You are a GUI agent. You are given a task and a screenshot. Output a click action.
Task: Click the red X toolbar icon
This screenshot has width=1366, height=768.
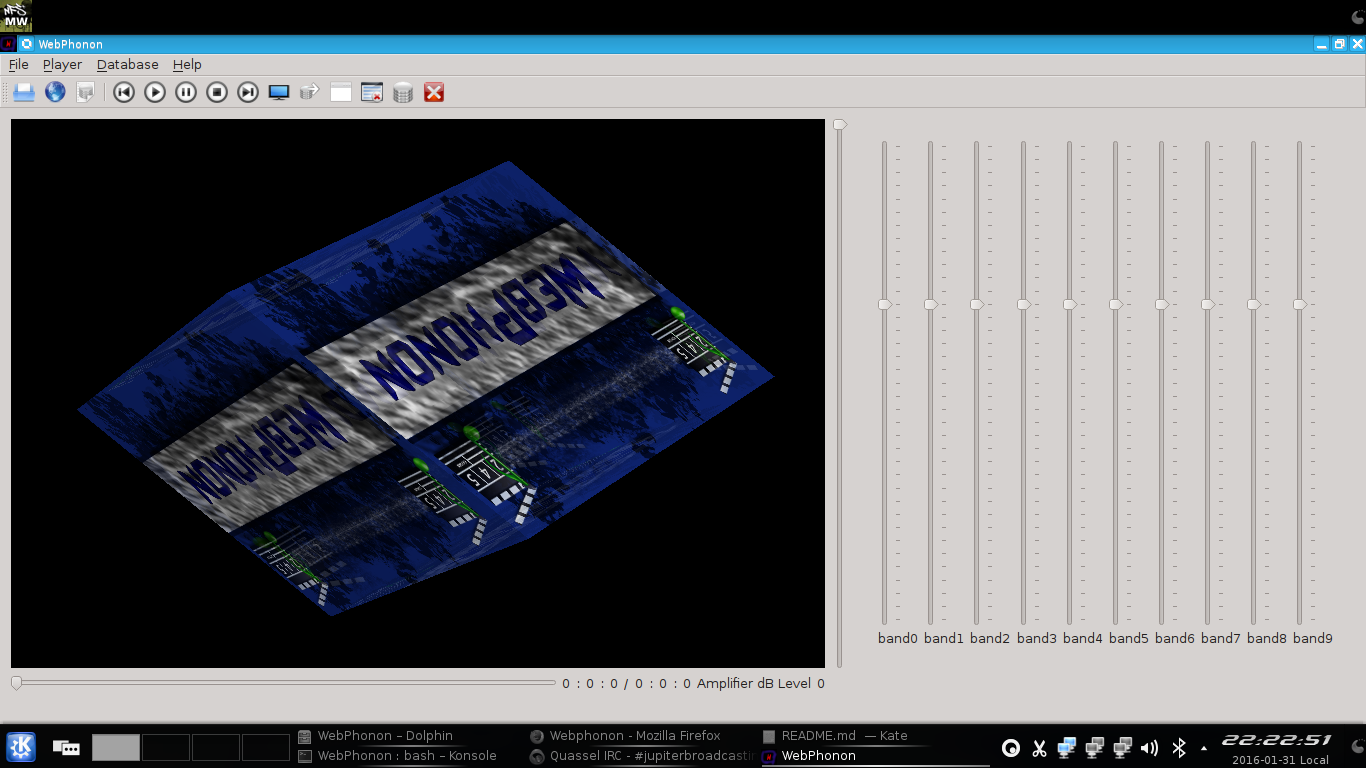pyautogui.click(x=434, y=92)
